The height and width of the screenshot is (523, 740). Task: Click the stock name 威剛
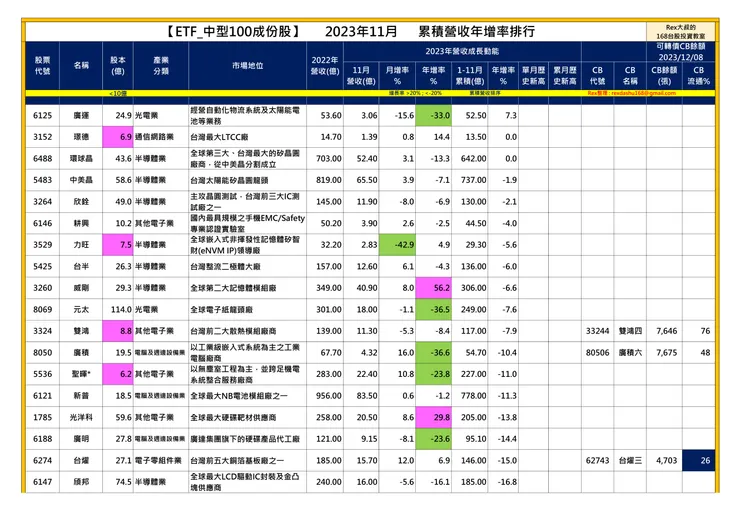click(x=81, y=288)
